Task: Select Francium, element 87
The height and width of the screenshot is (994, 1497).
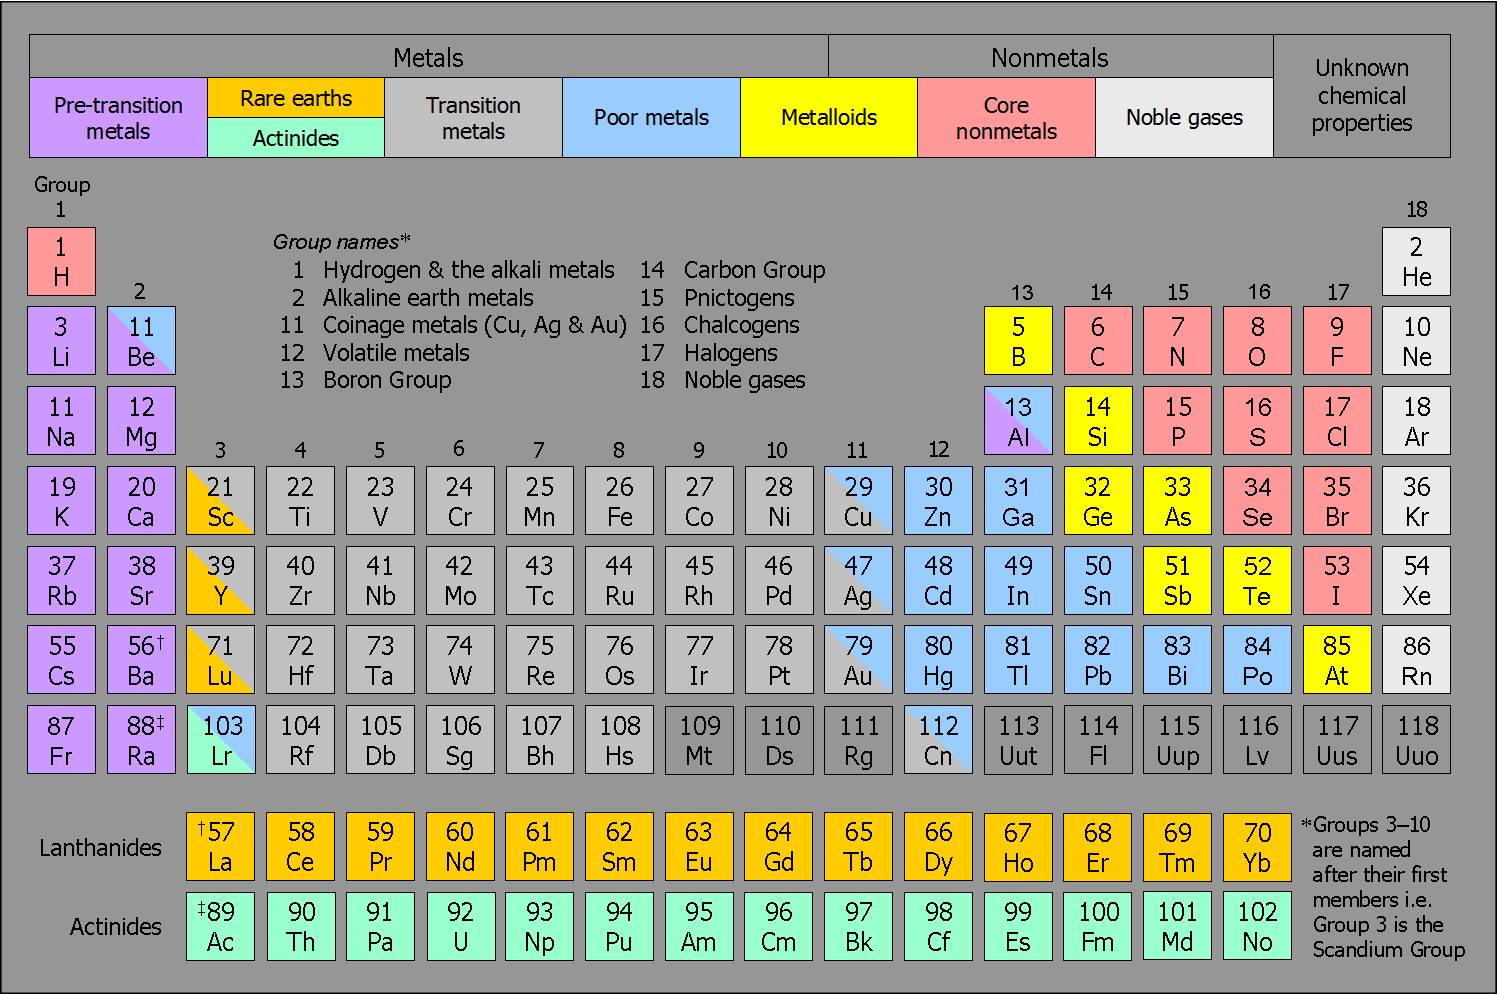Action: click(61, 739)
